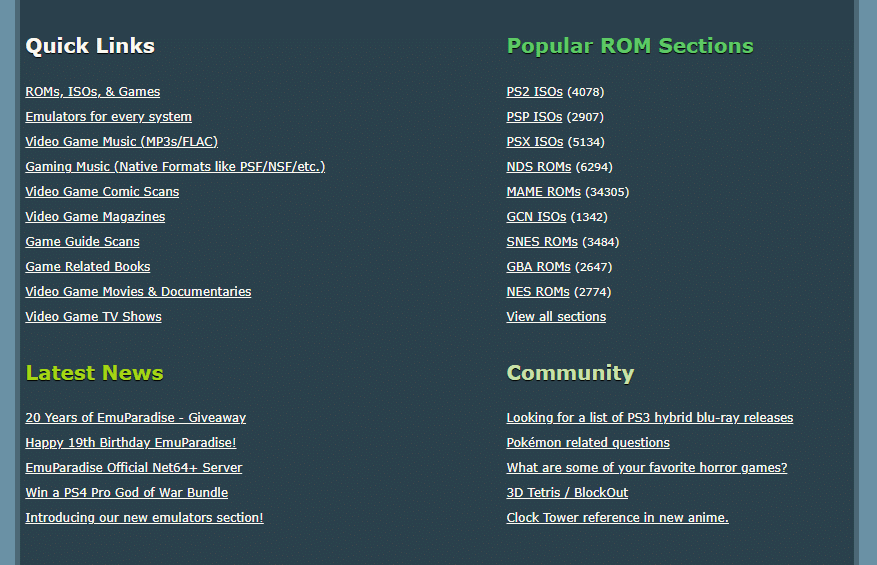
Task: Go to Video Game Comic Scans
Action: point(102,192)
